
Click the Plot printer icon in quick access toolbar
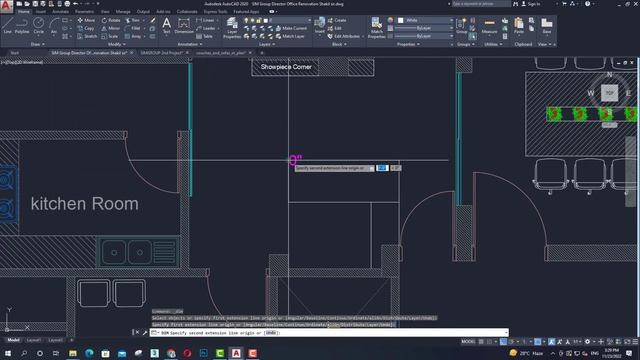point(67,4)
